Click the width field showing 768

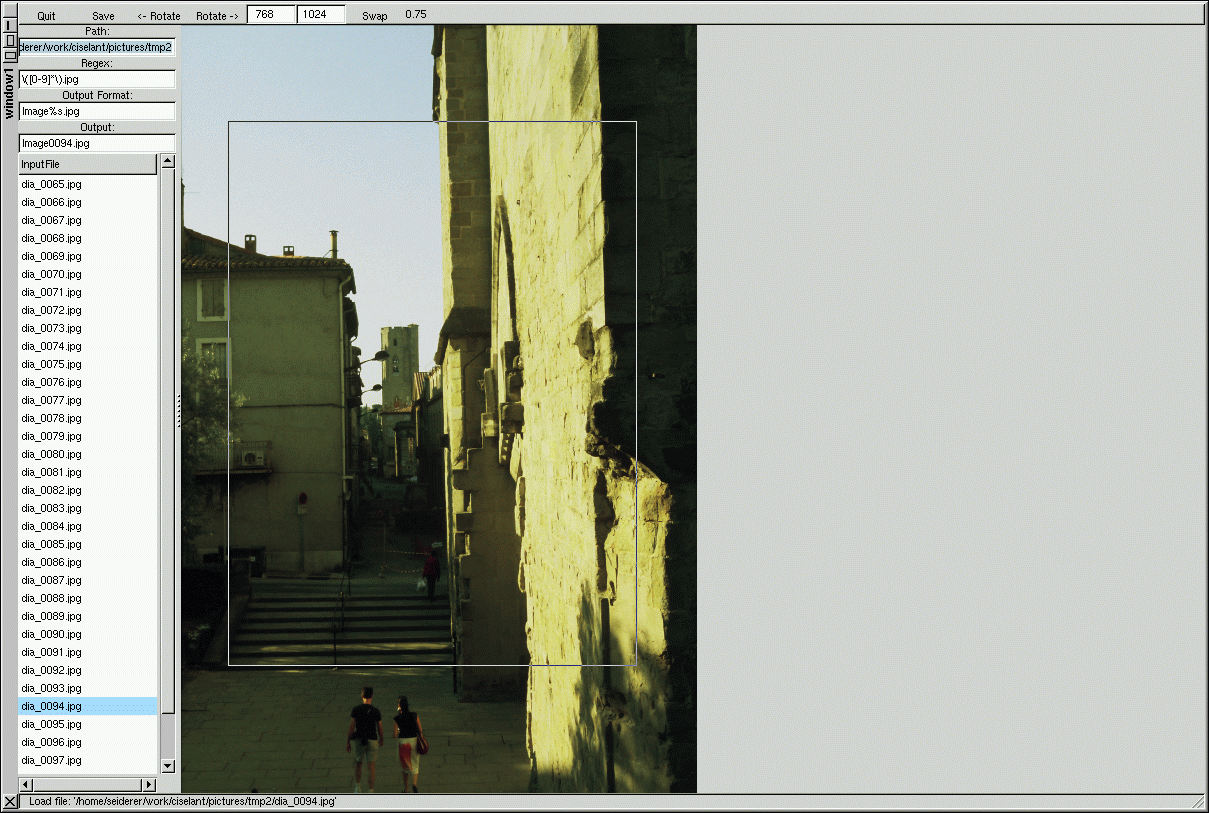pos(271,15)
